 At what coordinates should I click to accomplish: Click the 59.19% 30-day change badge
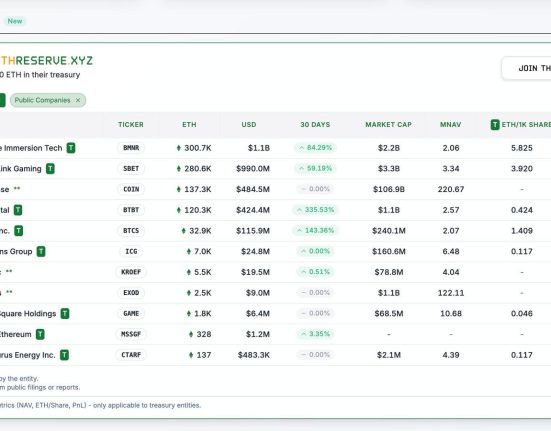click(315, 168)
